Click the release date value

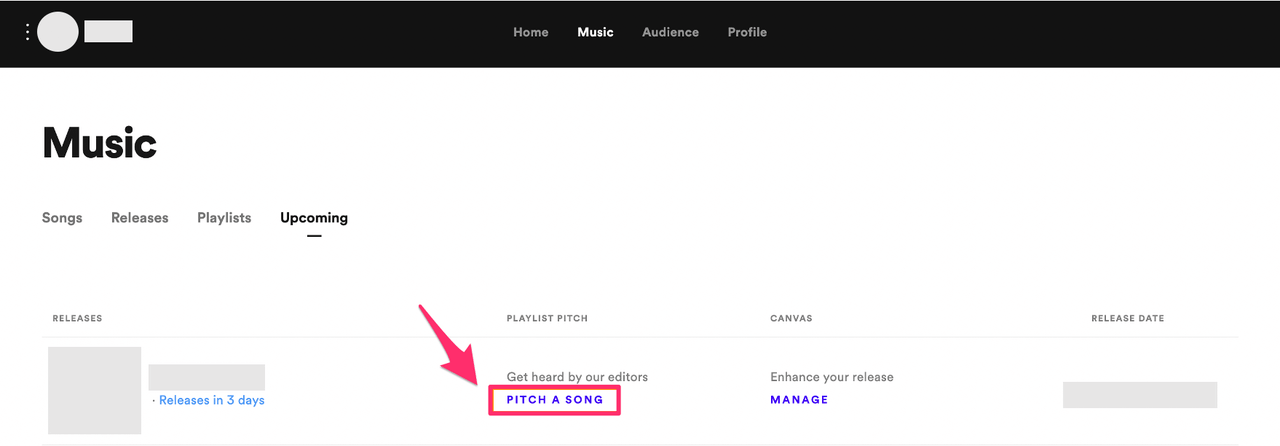(x=1139, y=394)
